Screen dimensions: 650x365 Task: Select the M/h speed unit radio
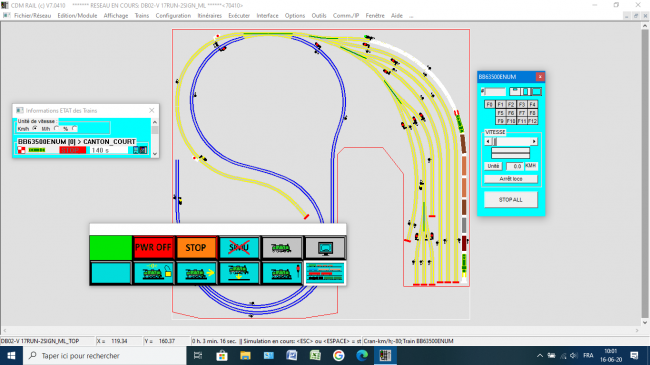[x=56, y=128]
